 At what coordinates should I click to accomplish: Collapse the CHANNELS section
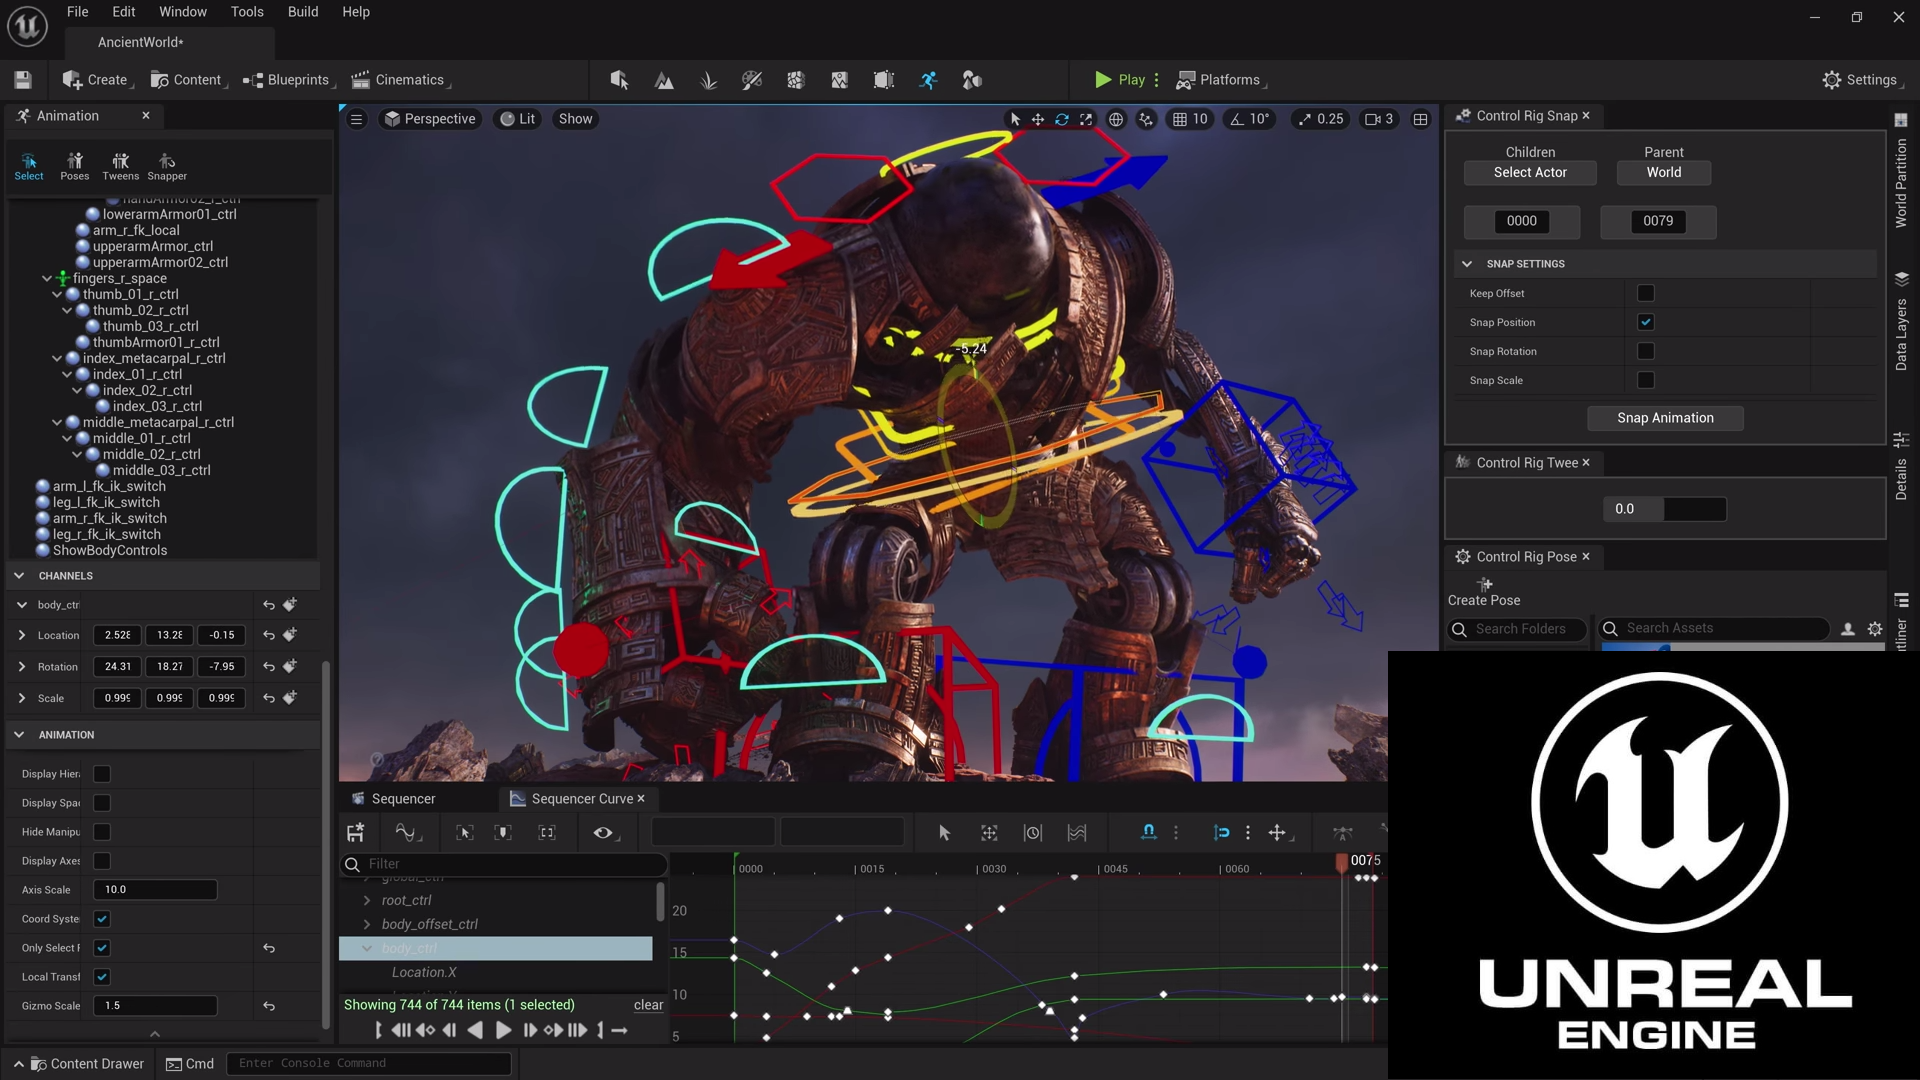point(19,576)
